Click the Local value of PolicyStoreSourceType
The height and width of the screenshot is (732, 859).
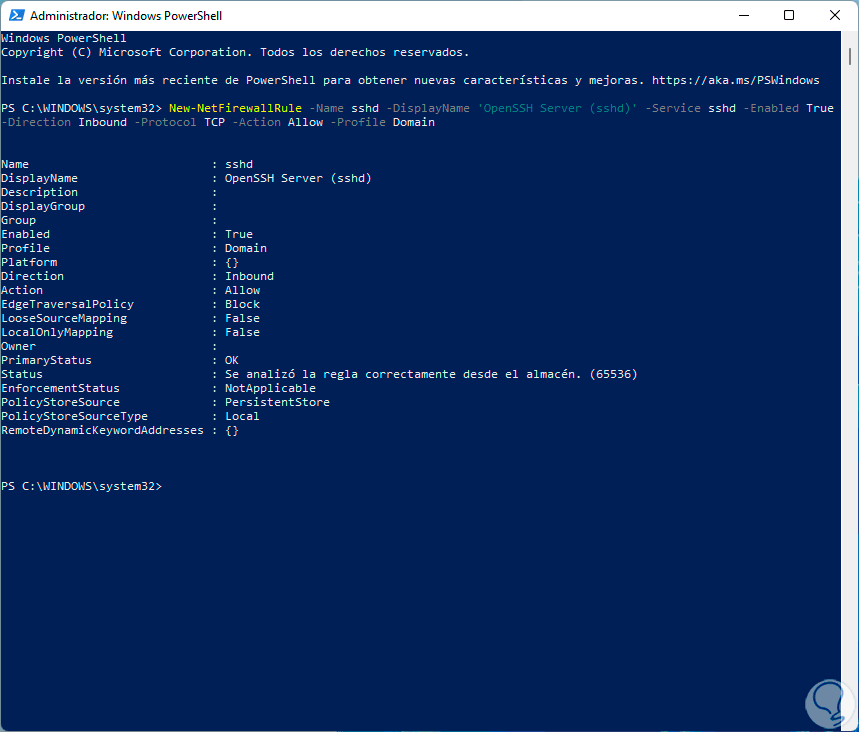tap(242, 416)
